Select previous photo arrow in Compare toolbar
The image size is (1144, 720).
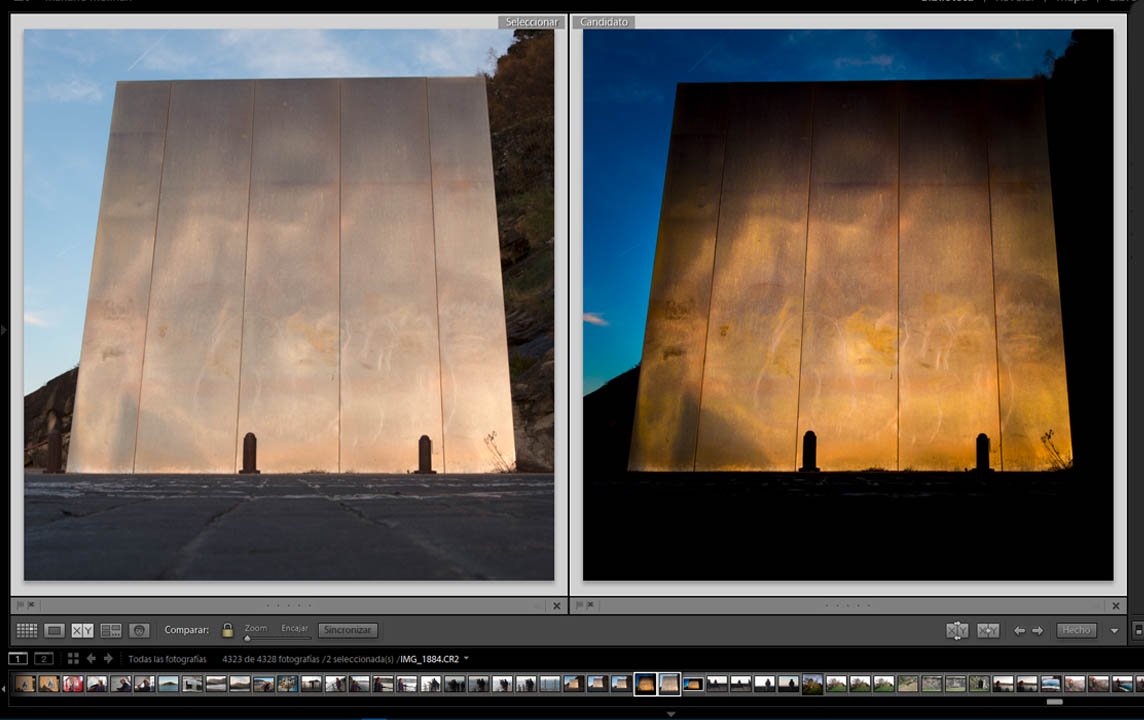point(1019,630)
